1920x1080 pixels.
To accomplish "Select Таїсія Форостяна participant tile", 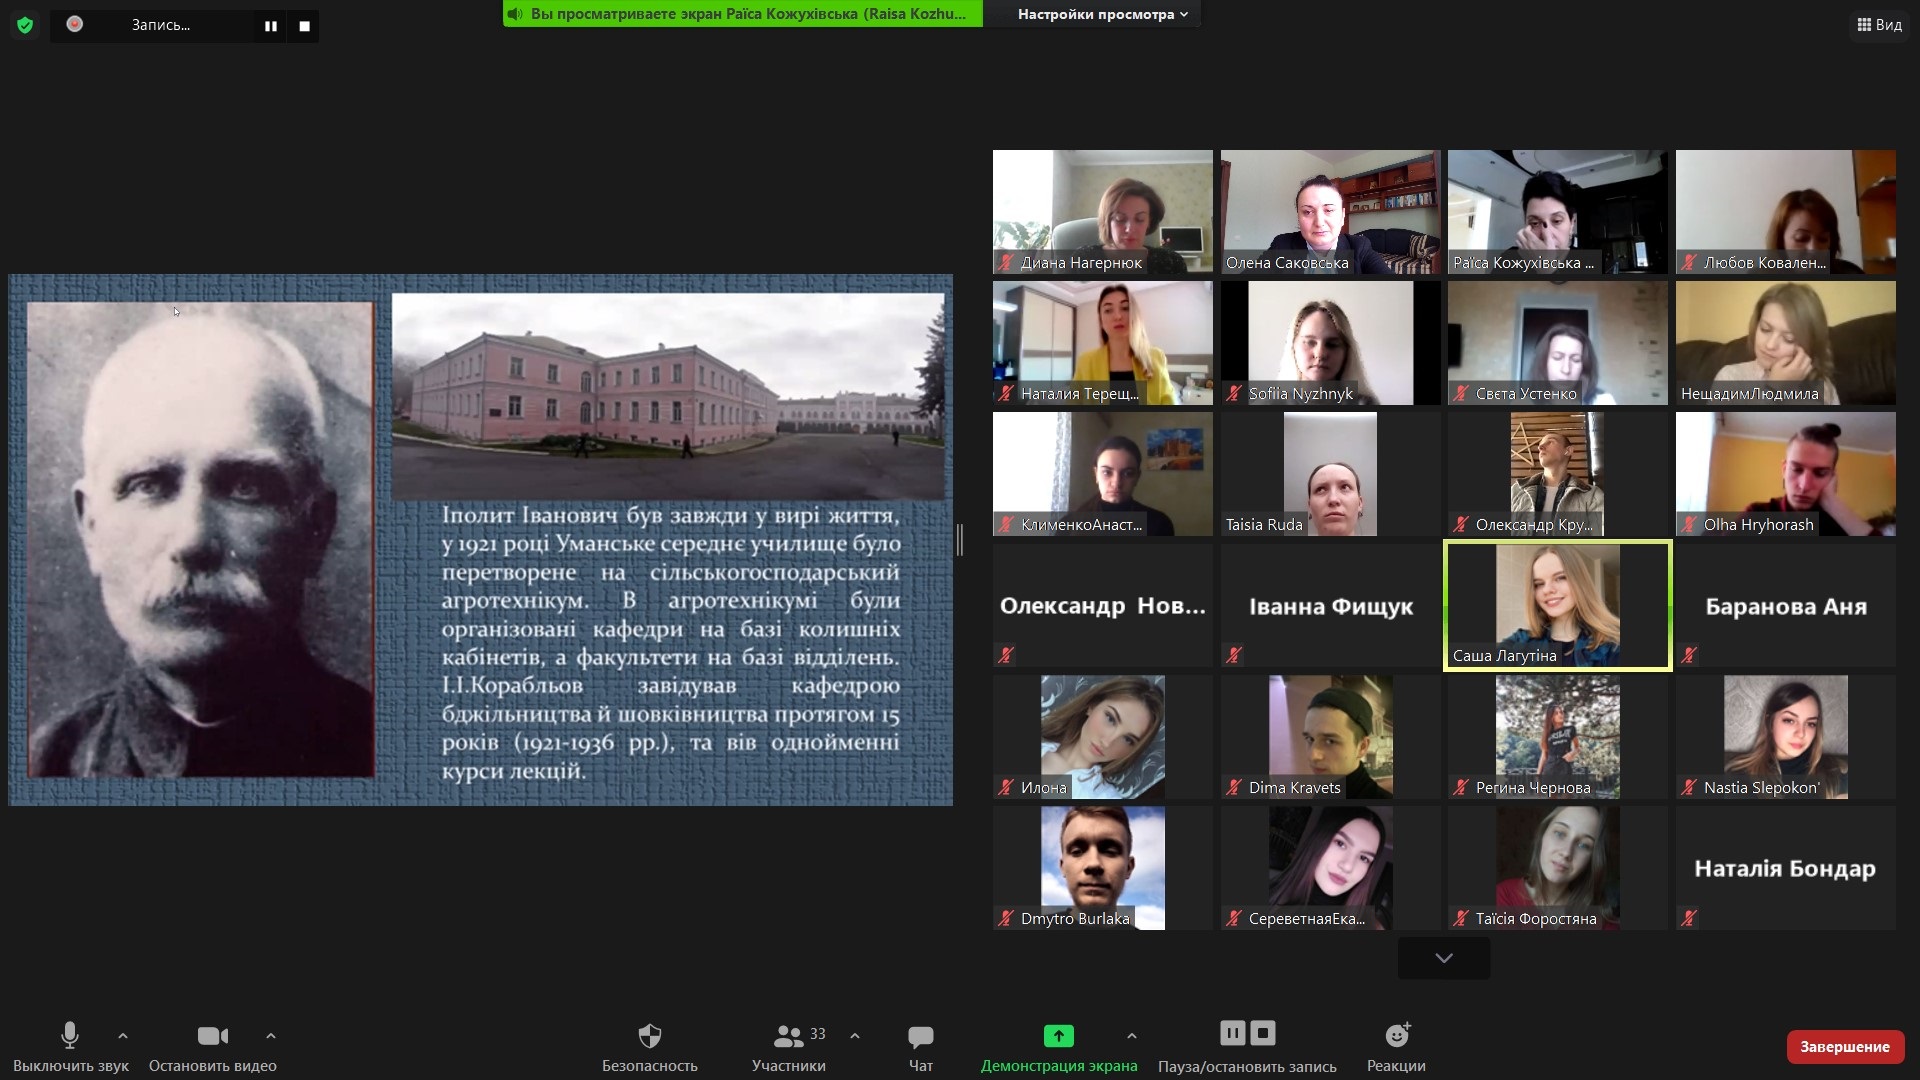I will [1558, 868].
